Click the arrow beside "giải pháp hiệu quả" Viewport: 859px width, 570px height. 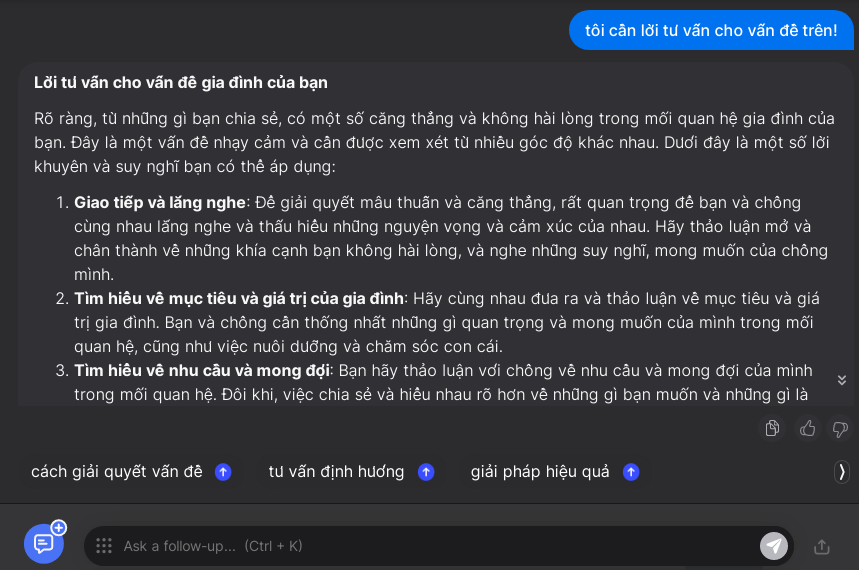point(631,472)
